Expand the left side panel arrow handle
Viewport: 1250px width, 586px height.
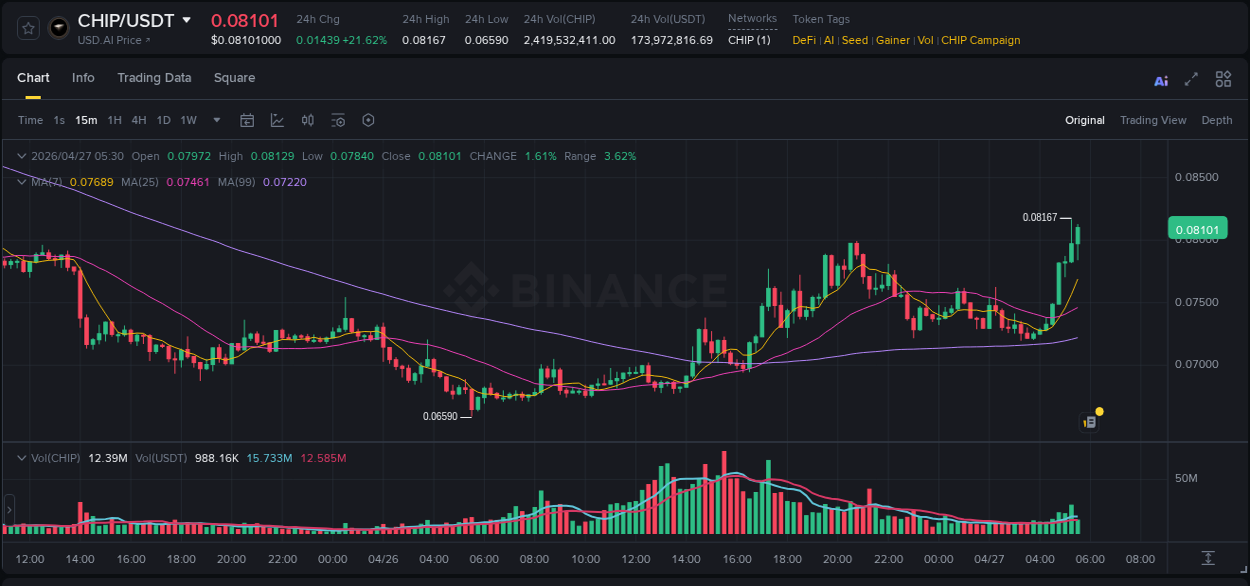pyautogui.click(x=8, y=510)
